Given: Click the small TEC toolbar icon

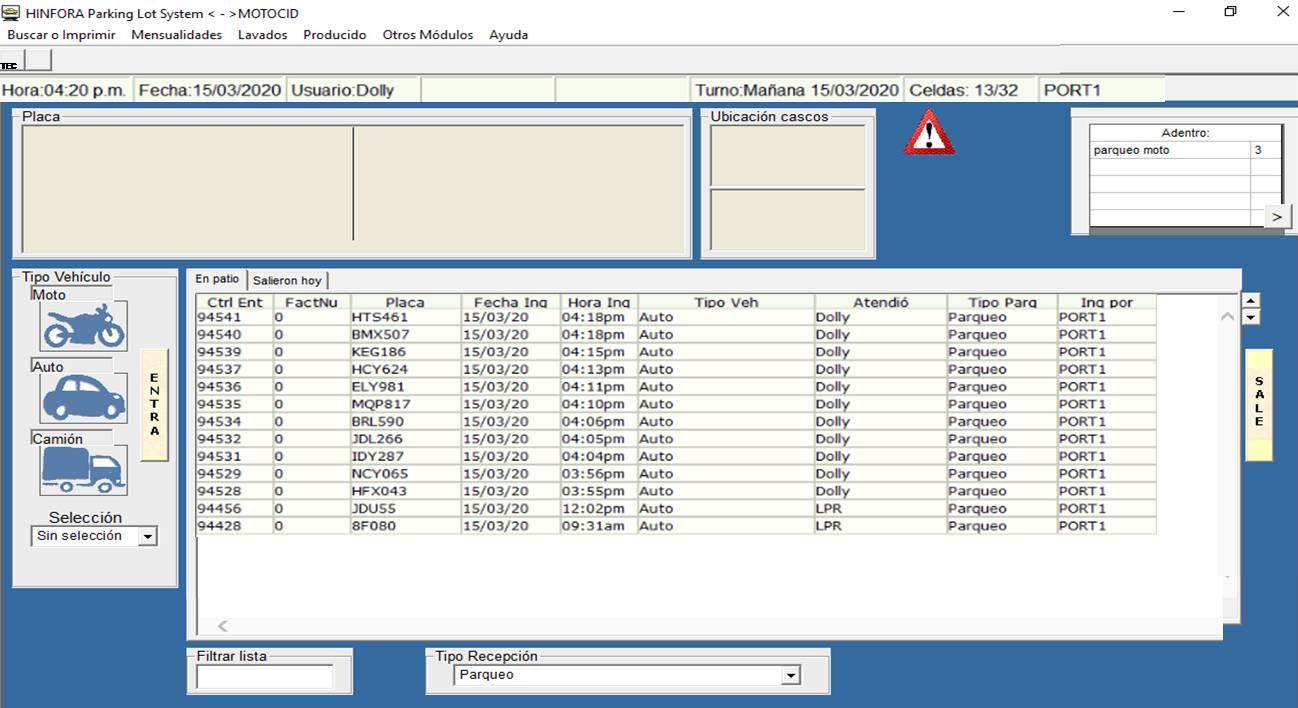Looking at the screenshot, I should coord(10,62).
